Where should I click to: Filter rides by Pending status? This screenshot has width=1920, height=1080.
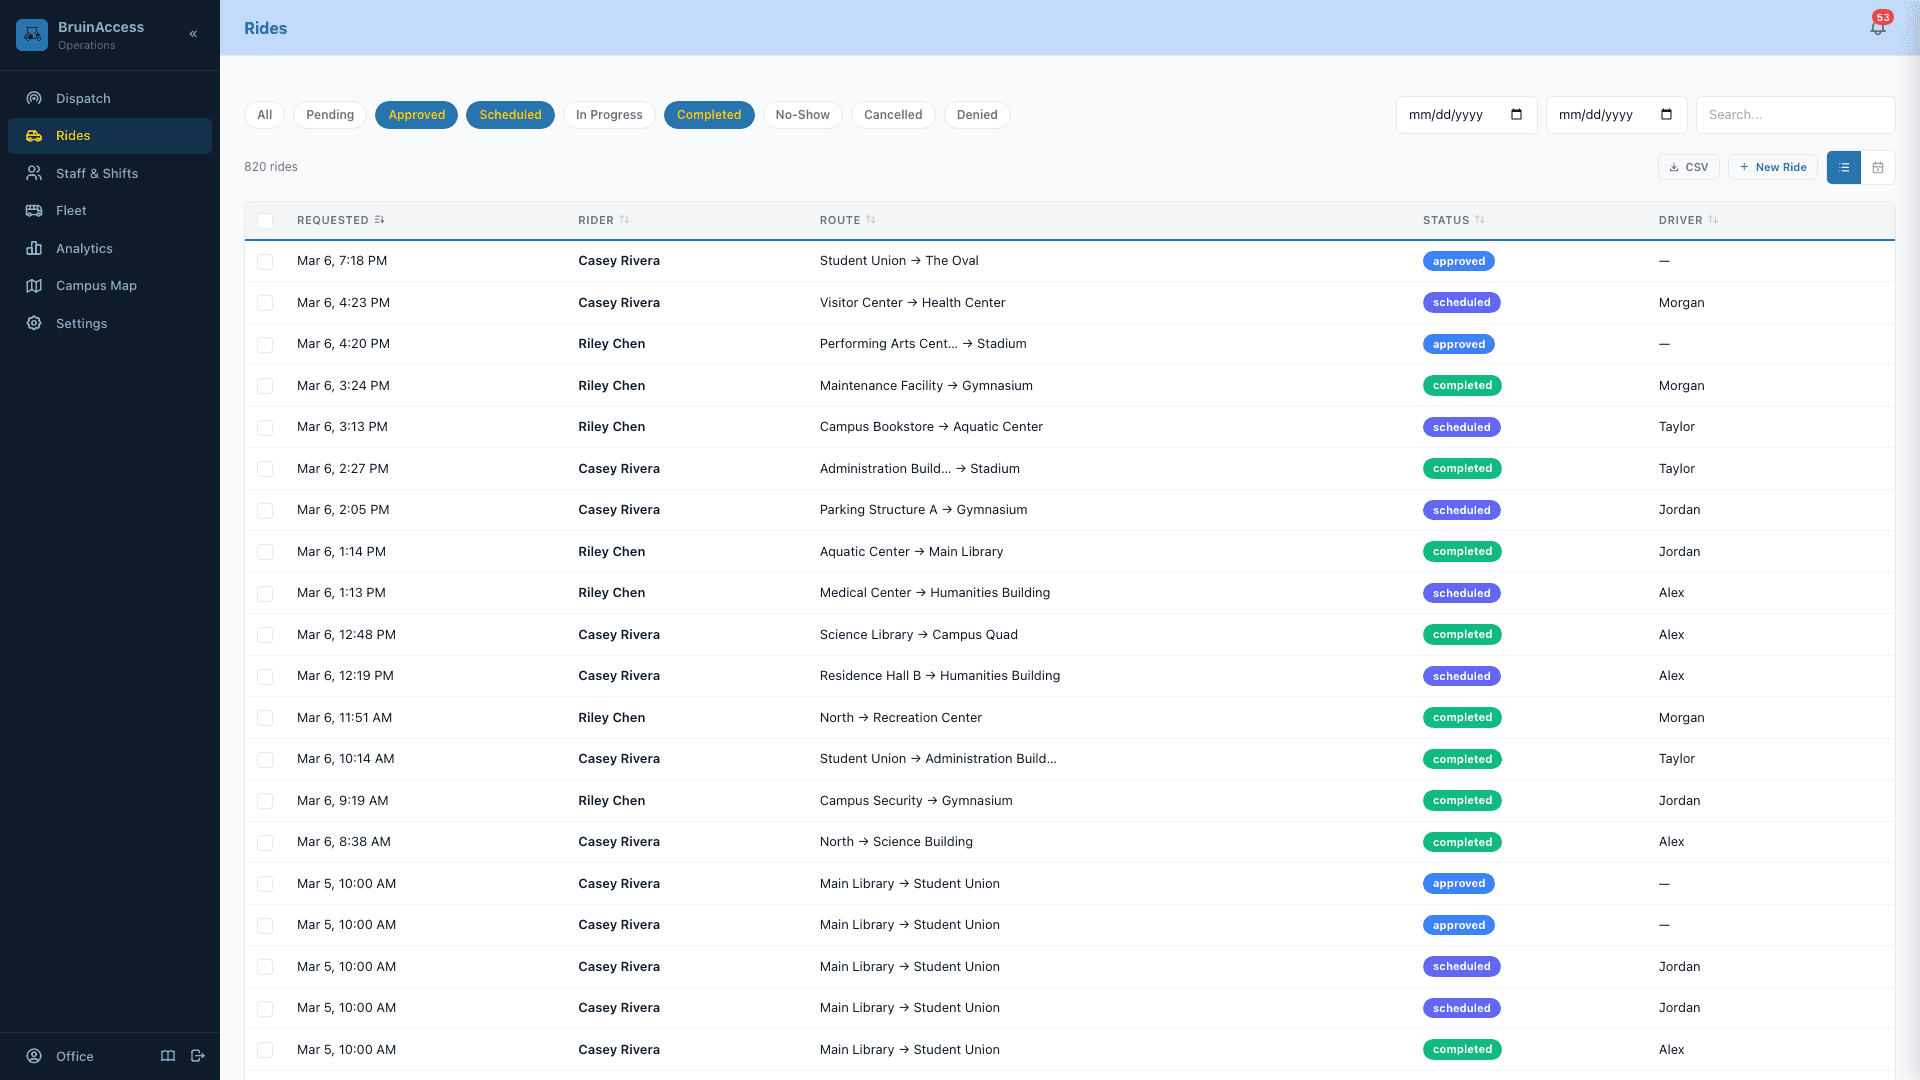tap(330, 114)
